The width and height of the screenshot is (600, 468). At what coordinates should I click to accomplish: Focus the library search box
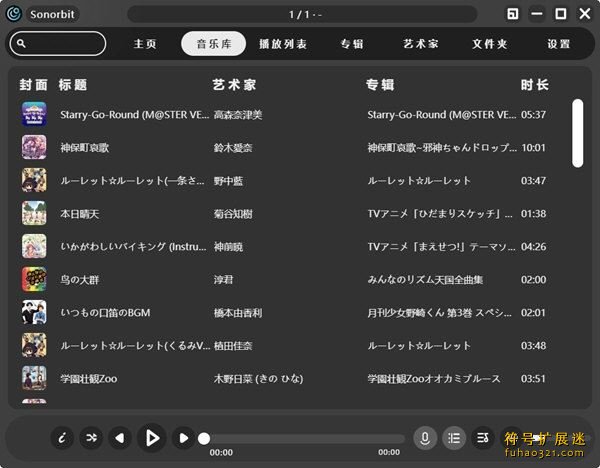click(x=58, y=44)
